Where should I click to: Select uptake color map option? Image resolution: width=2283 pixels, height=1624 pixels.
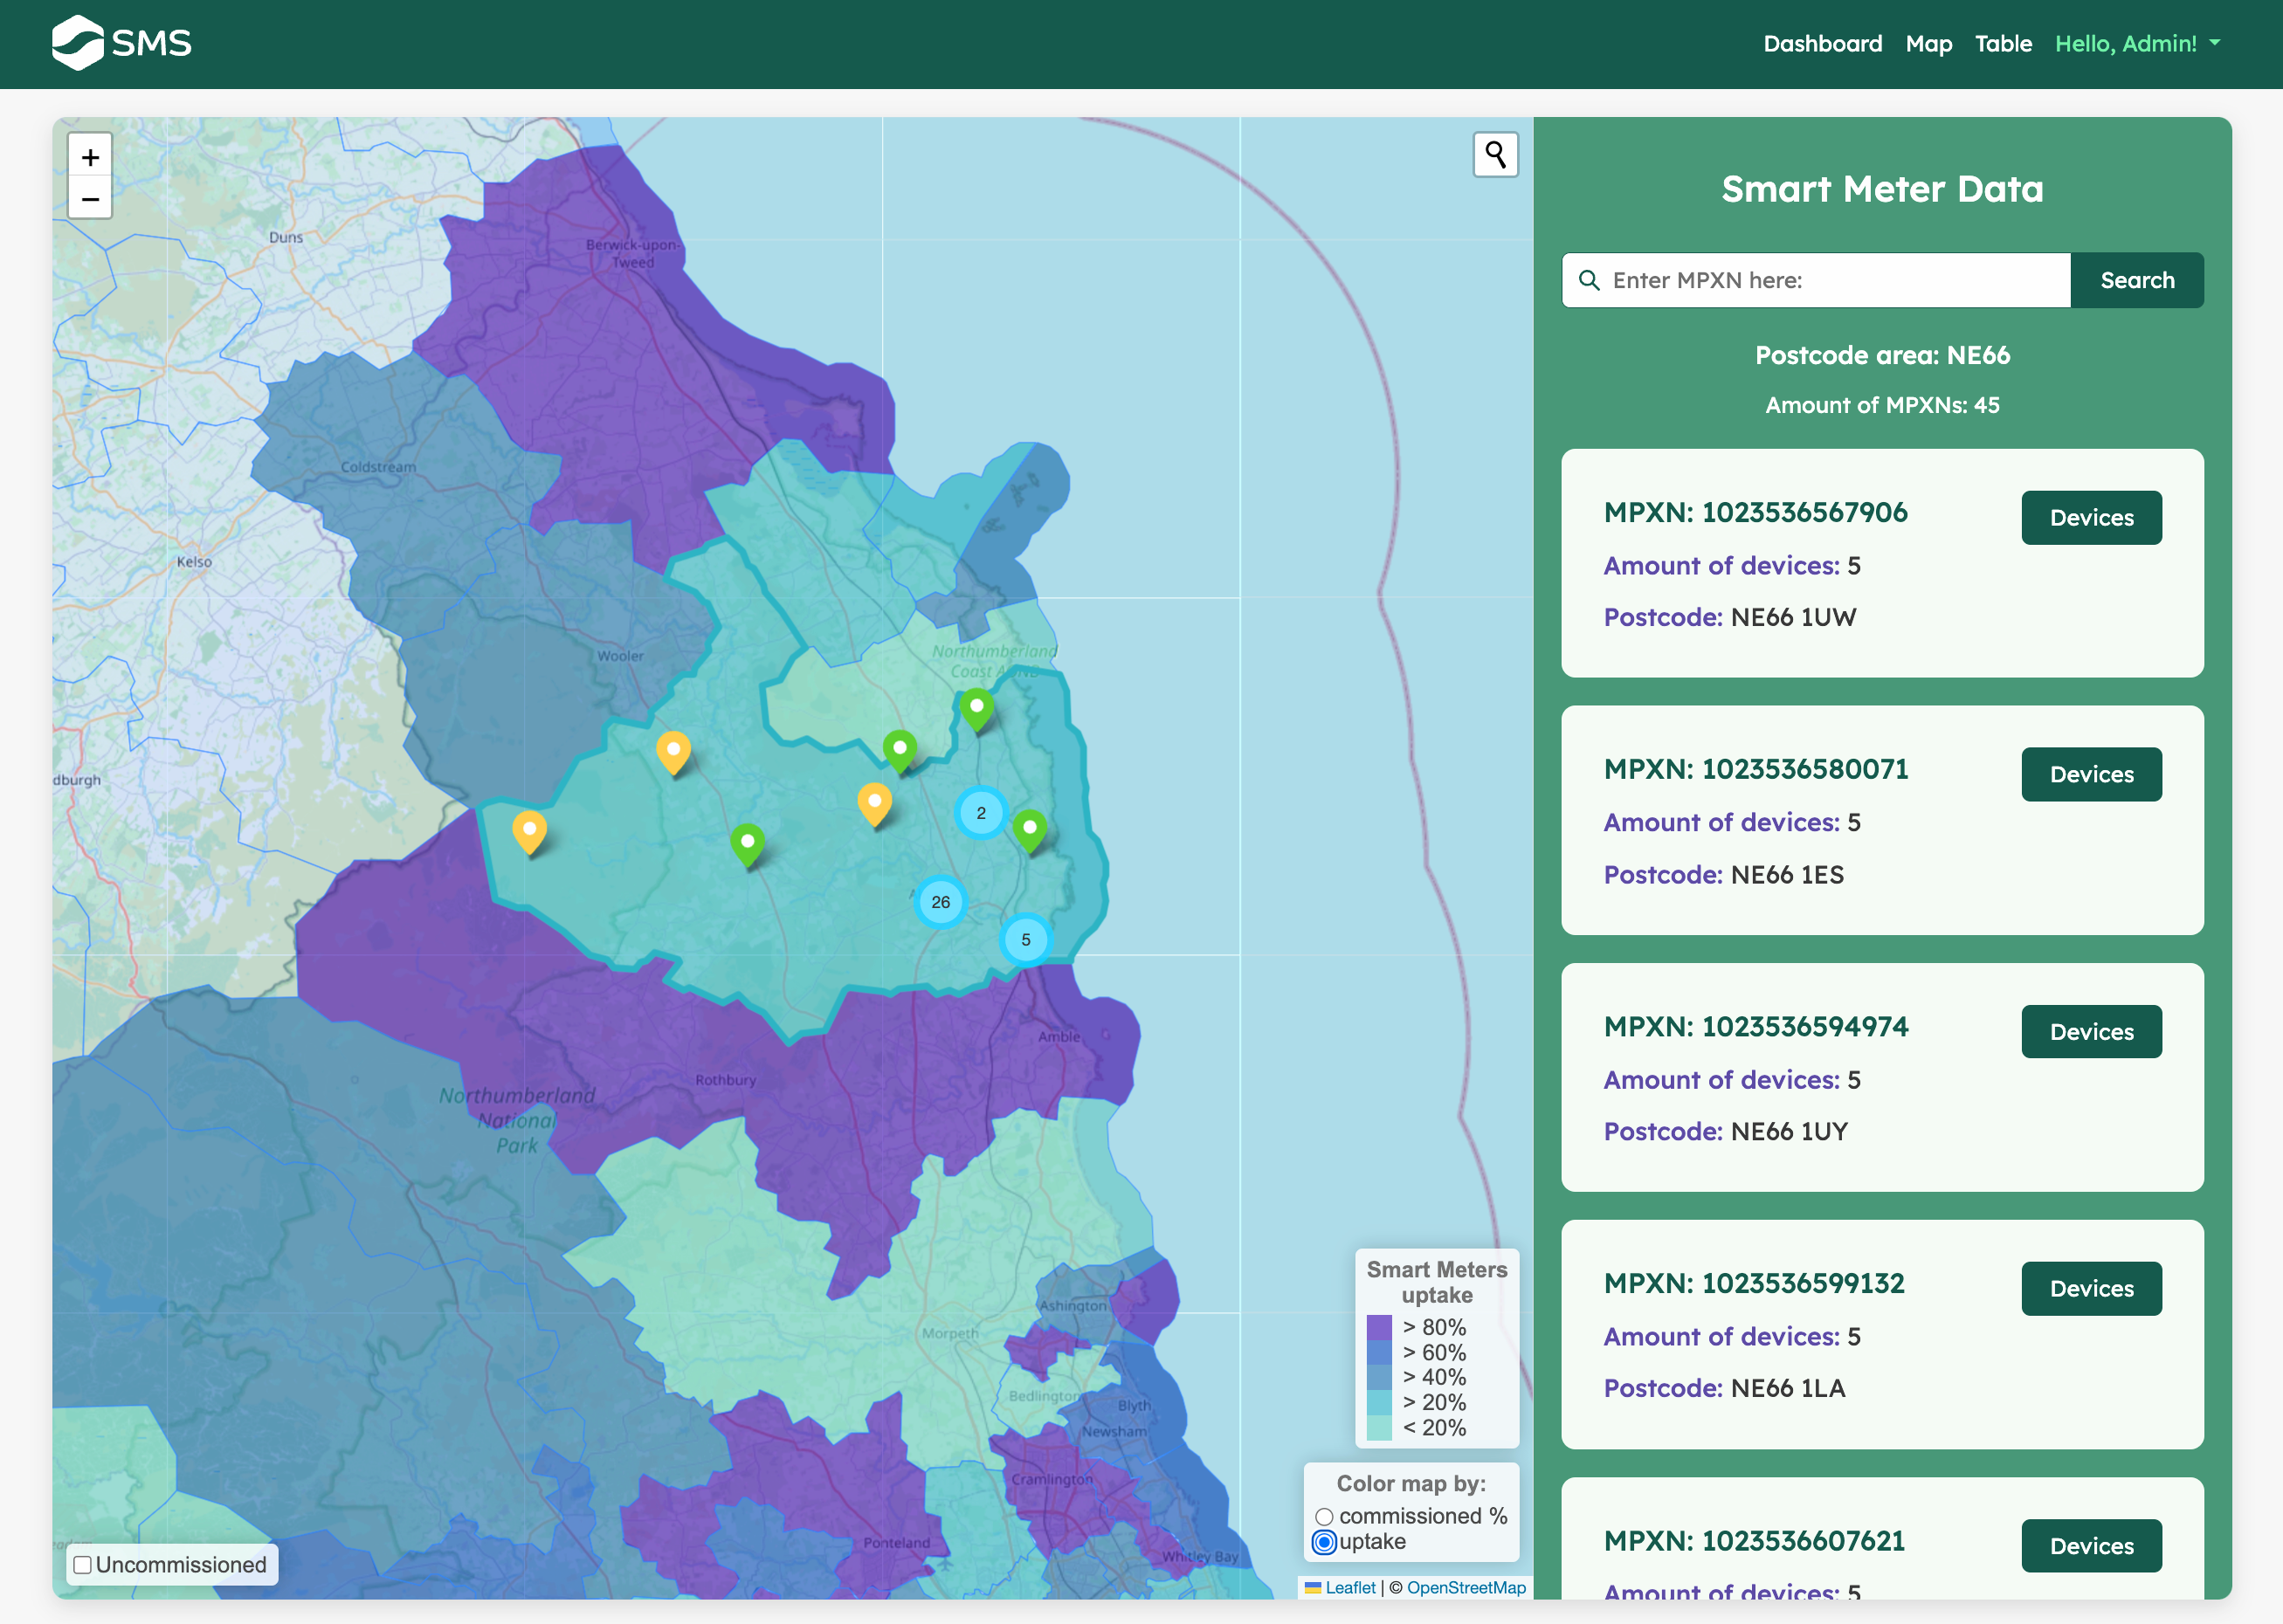[1324, 1542]
